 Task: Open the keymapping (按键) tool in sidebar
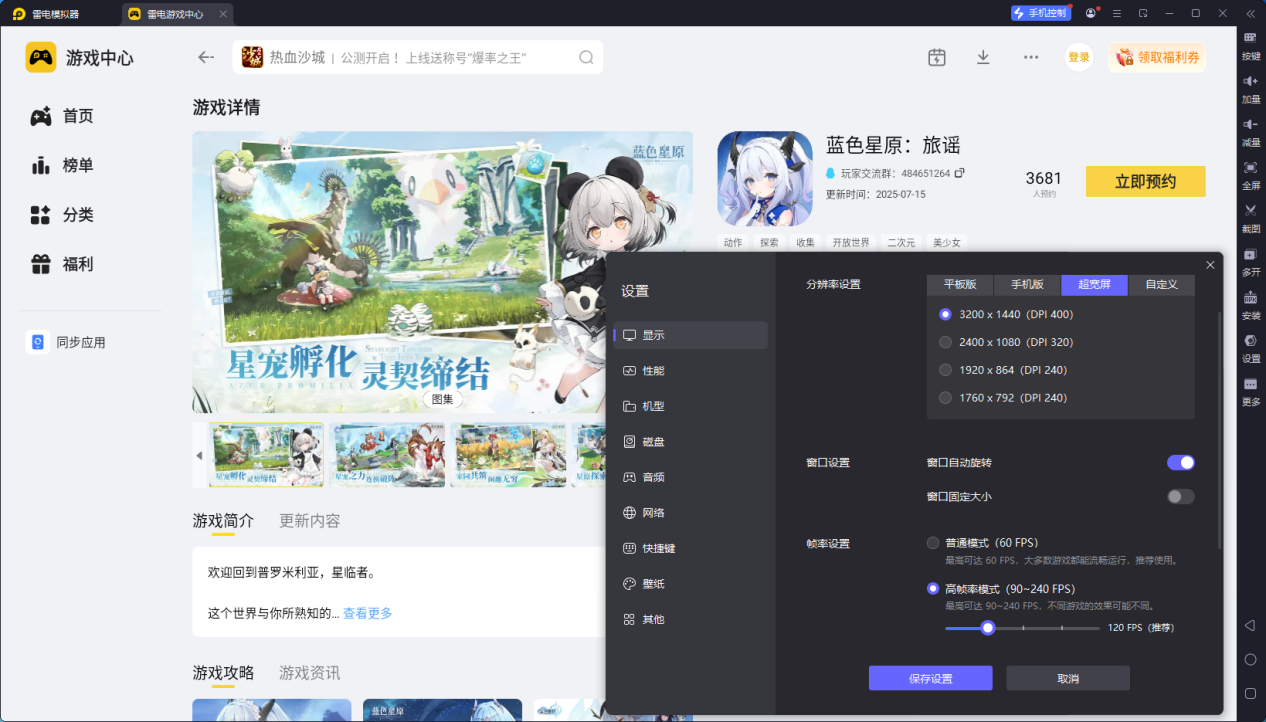pyautogui.click(x=1251, y=48)
